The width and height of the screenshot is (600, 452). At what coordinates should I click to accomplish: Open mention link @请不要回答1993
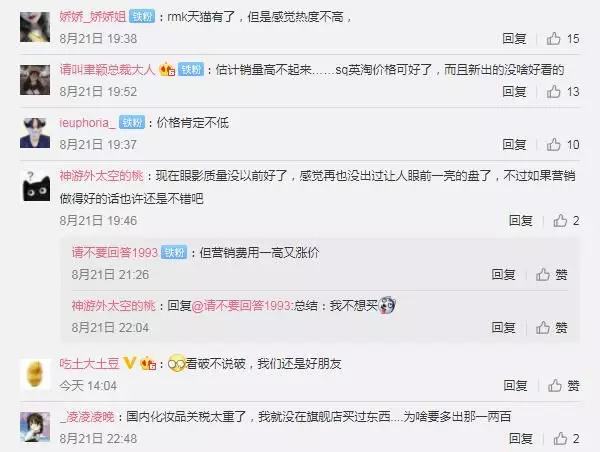point(242,306)
